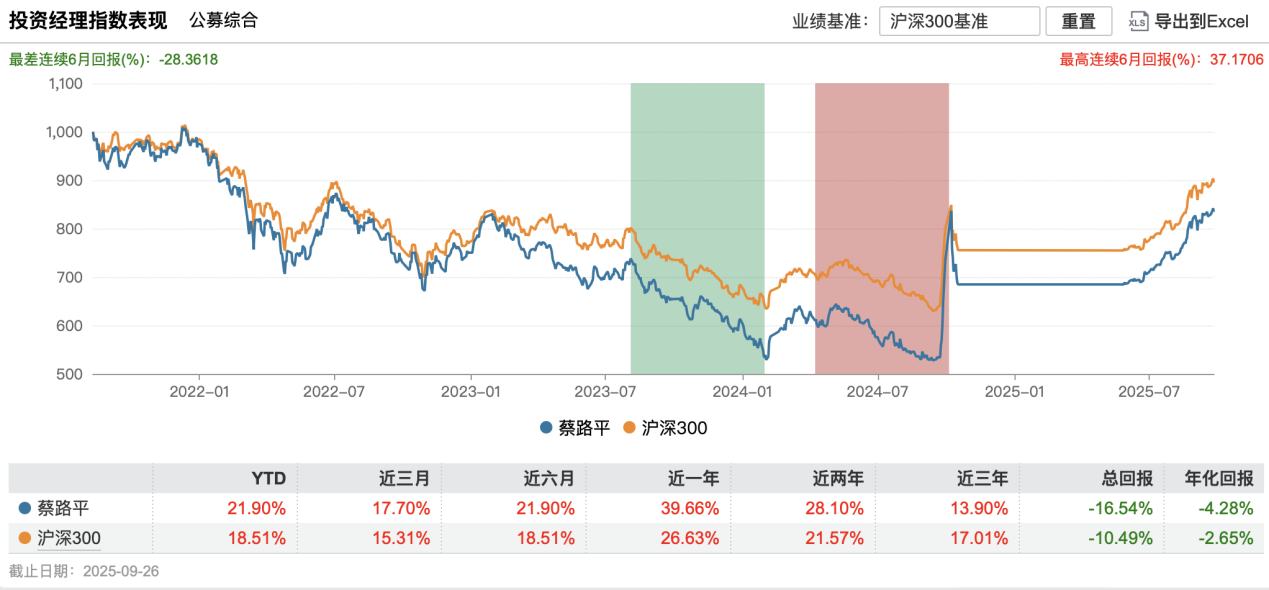The width and height of the screenshot is (1269, 590).
Task: Toggle the 蔡路平 series via its legend label
Action: click(x=582, y=428)
